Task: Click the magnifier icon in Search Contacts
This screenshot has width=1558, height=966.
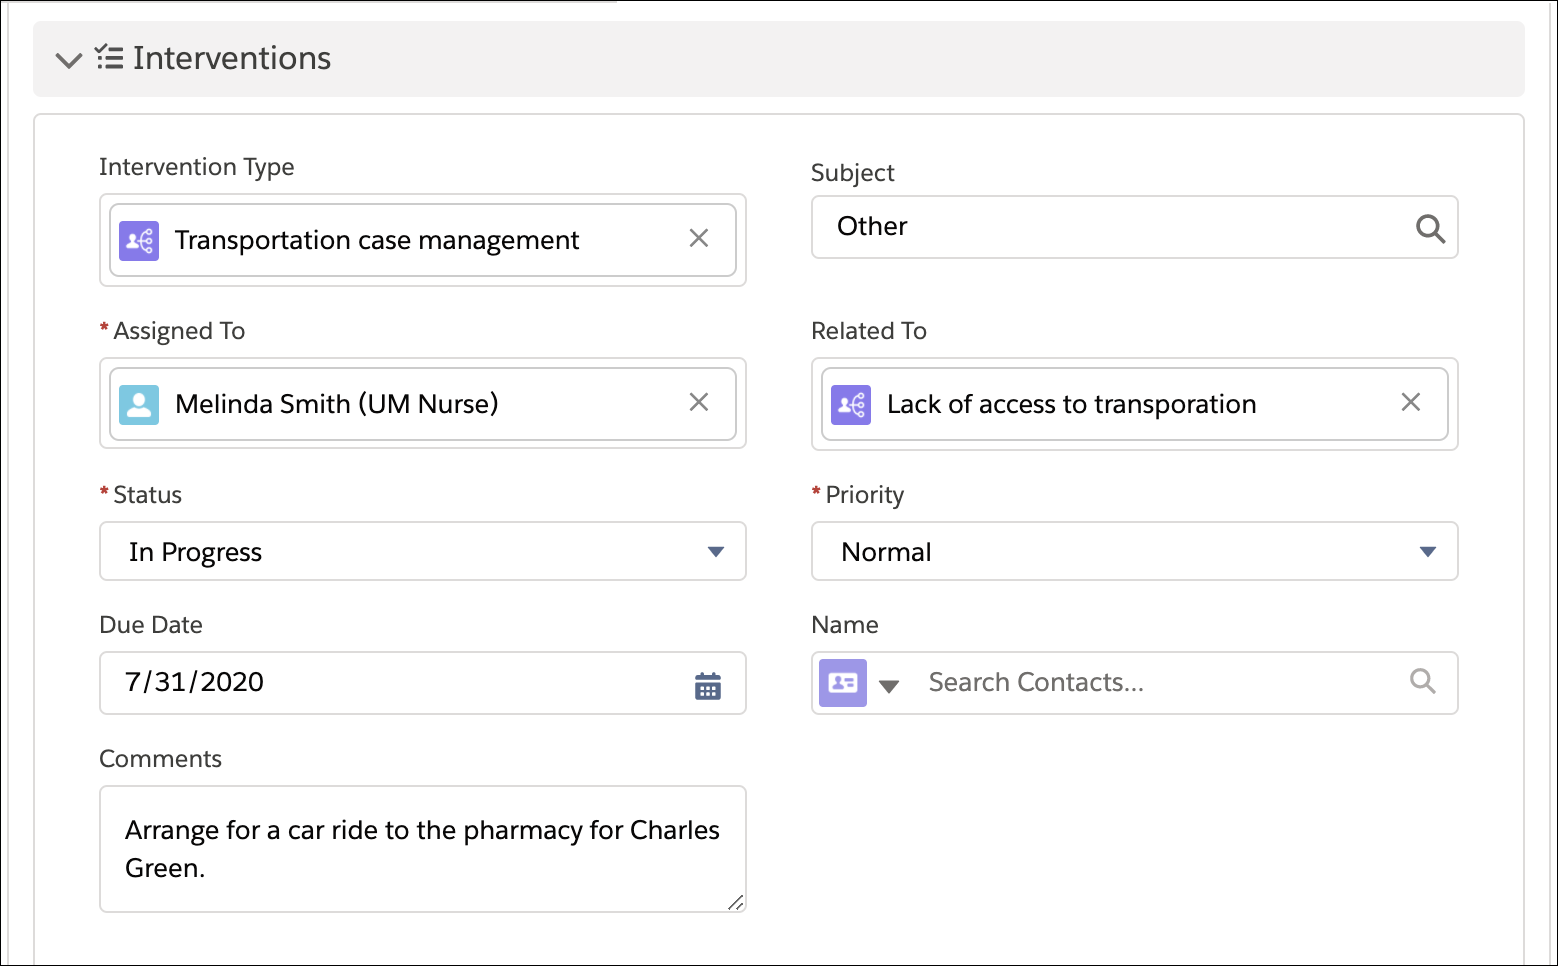Action: 1423,682
